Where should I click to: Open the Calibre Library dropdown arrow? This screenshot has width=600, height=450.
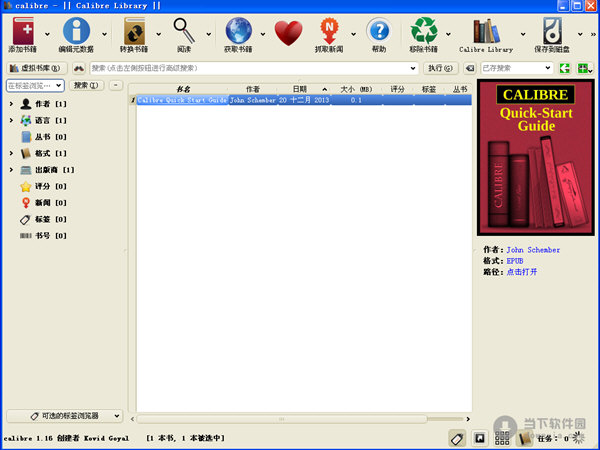523,34
